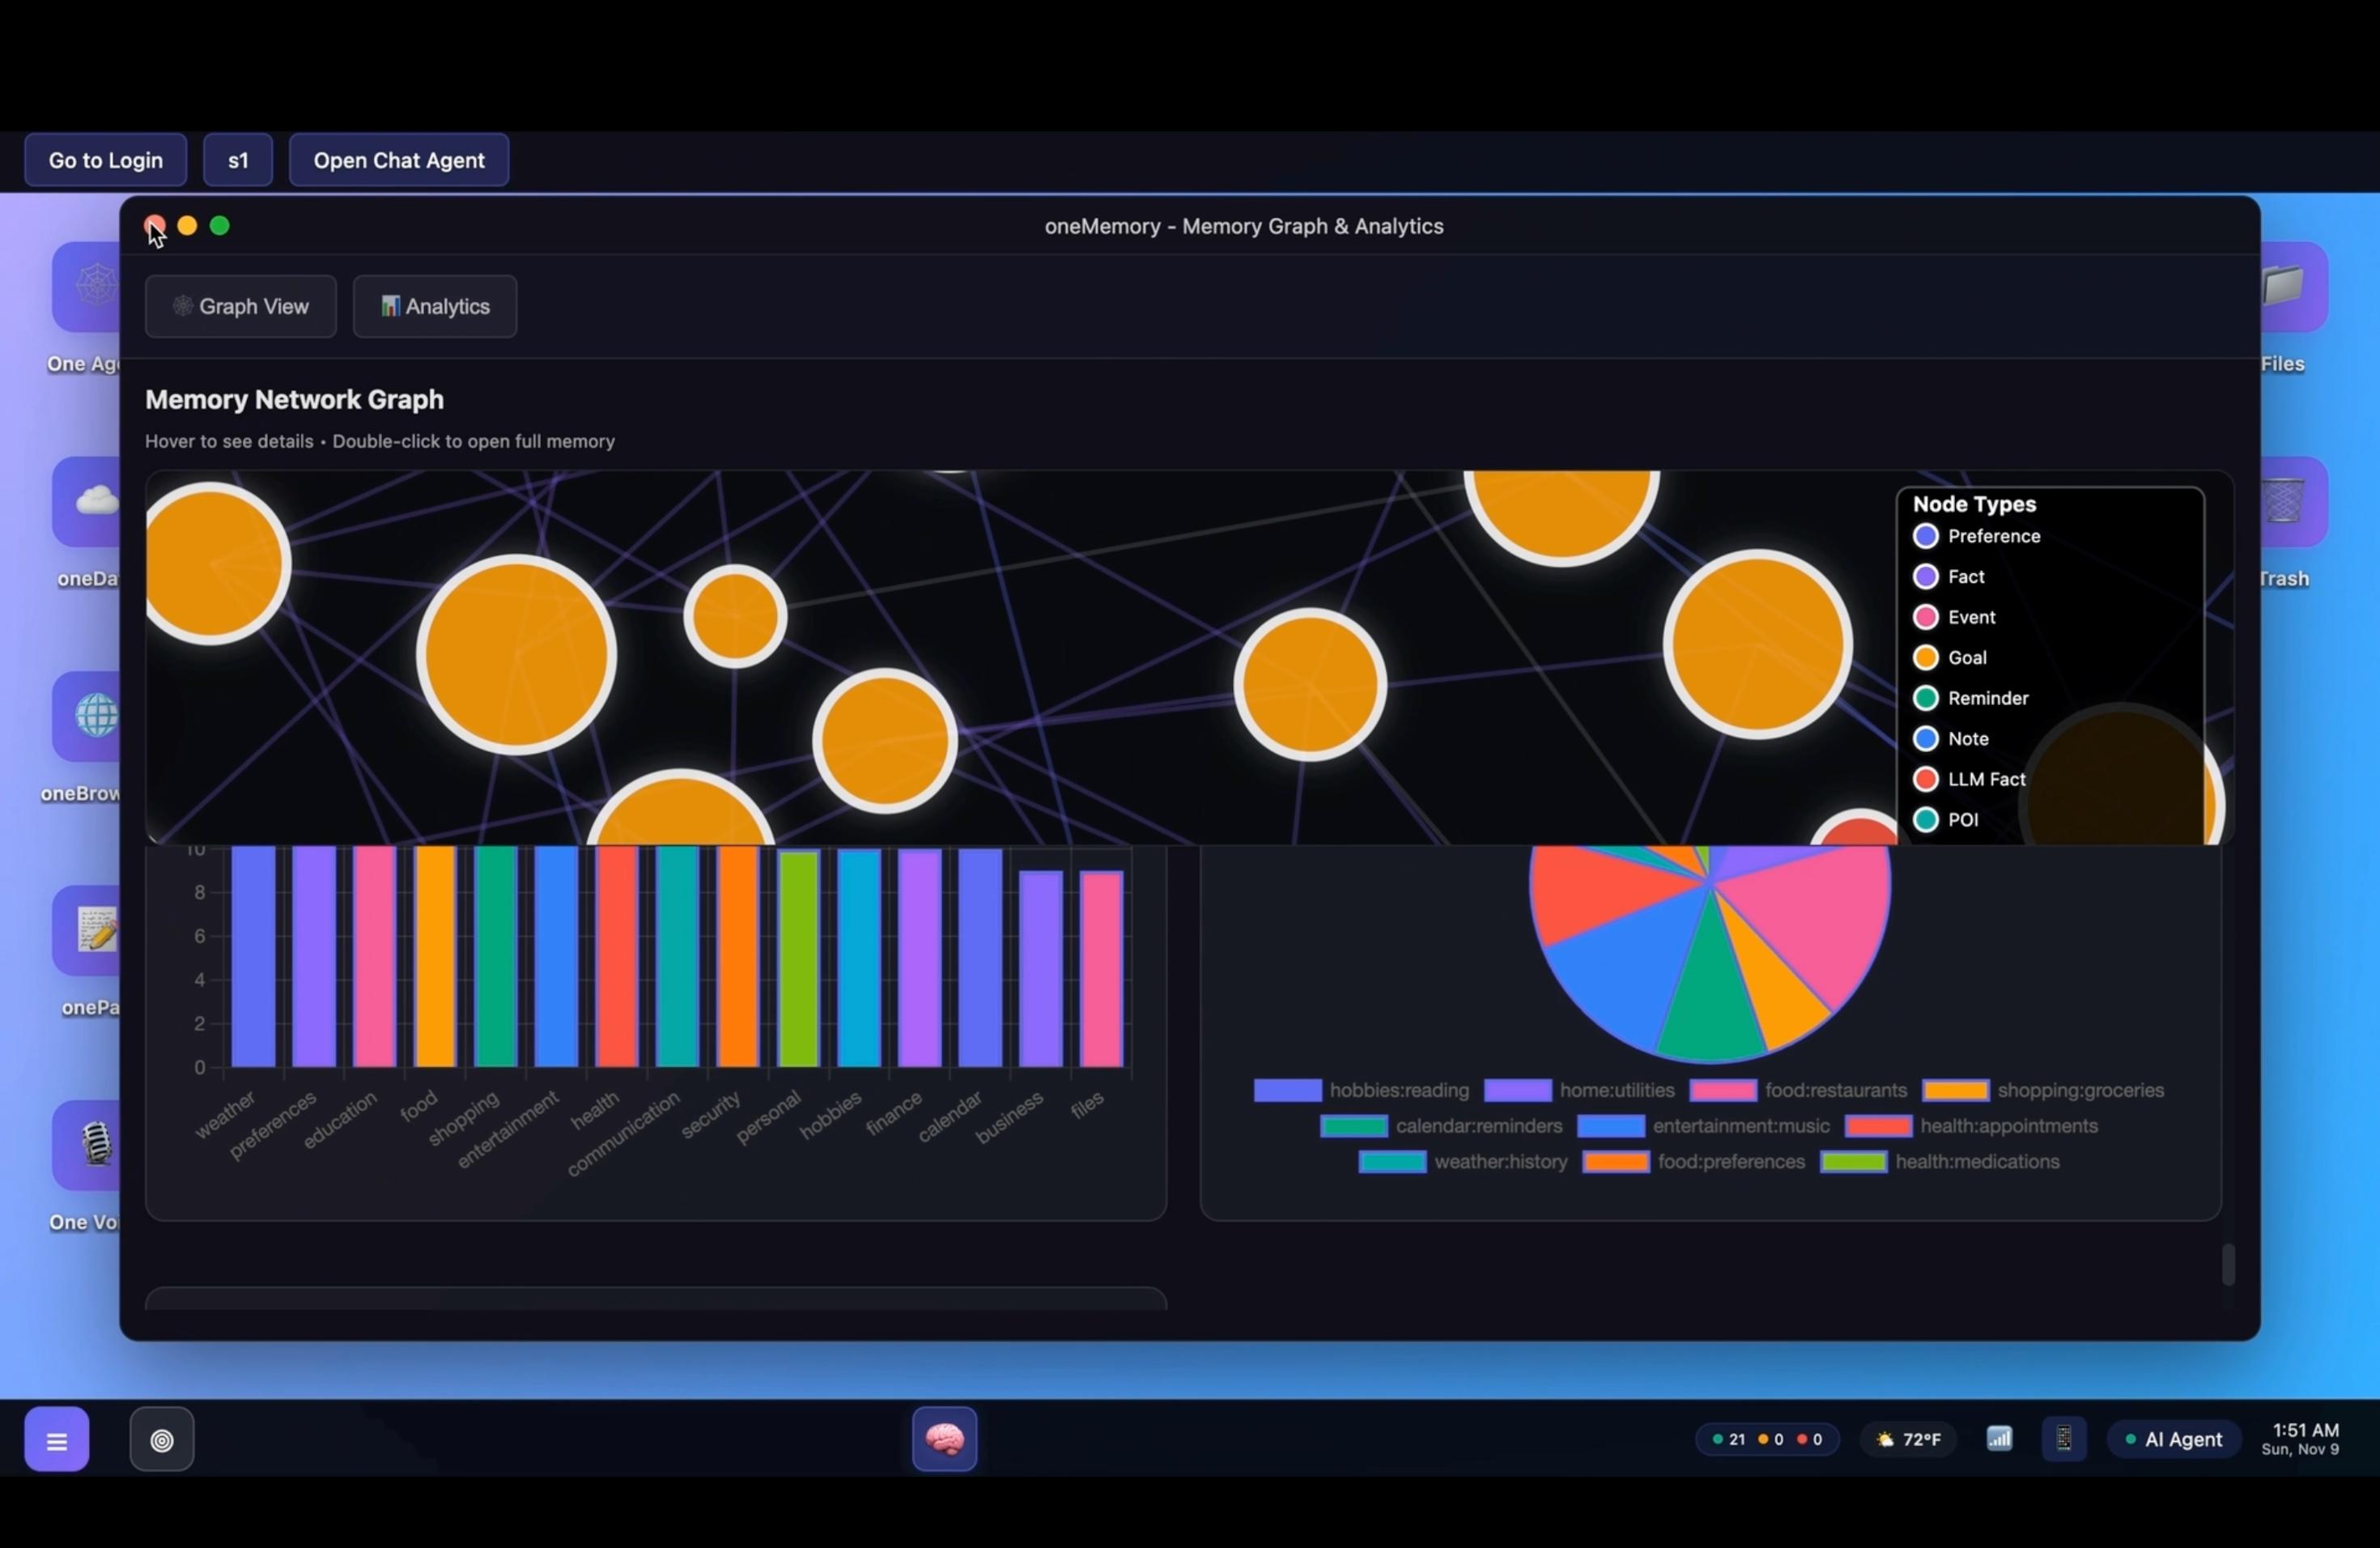Open the Files folder desktop icon
The width and height of the screenshot is (2380, 1548).
point(2291,288)
